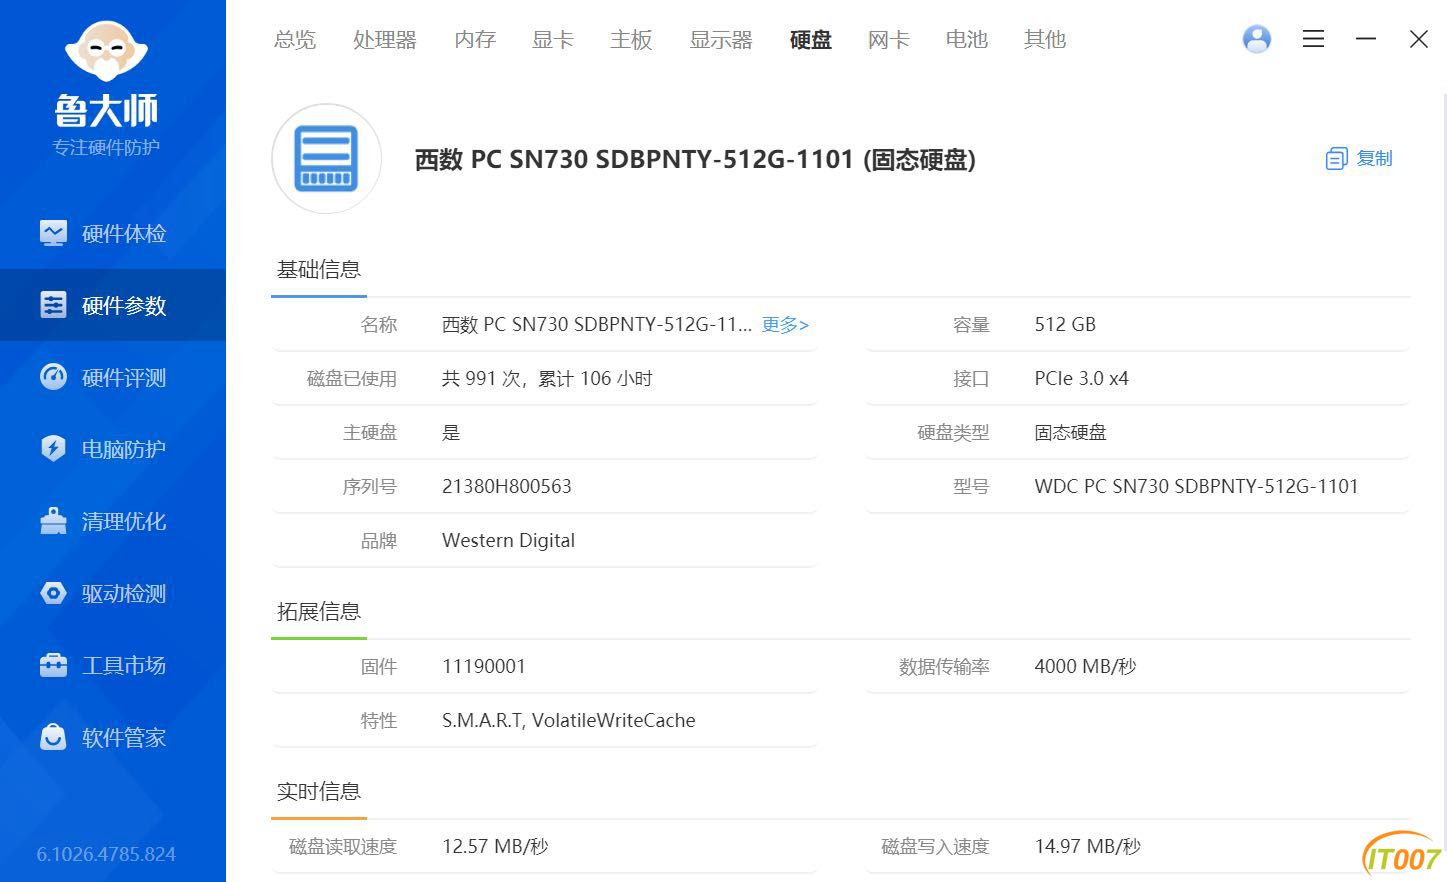Open 清理优化 in sidebar

point(124,521)
